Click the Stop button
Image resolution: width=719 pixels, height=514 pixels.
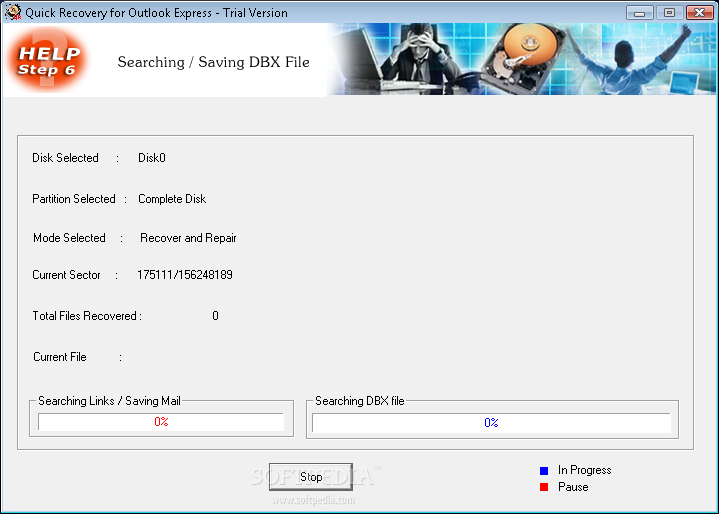pos(310,477)
